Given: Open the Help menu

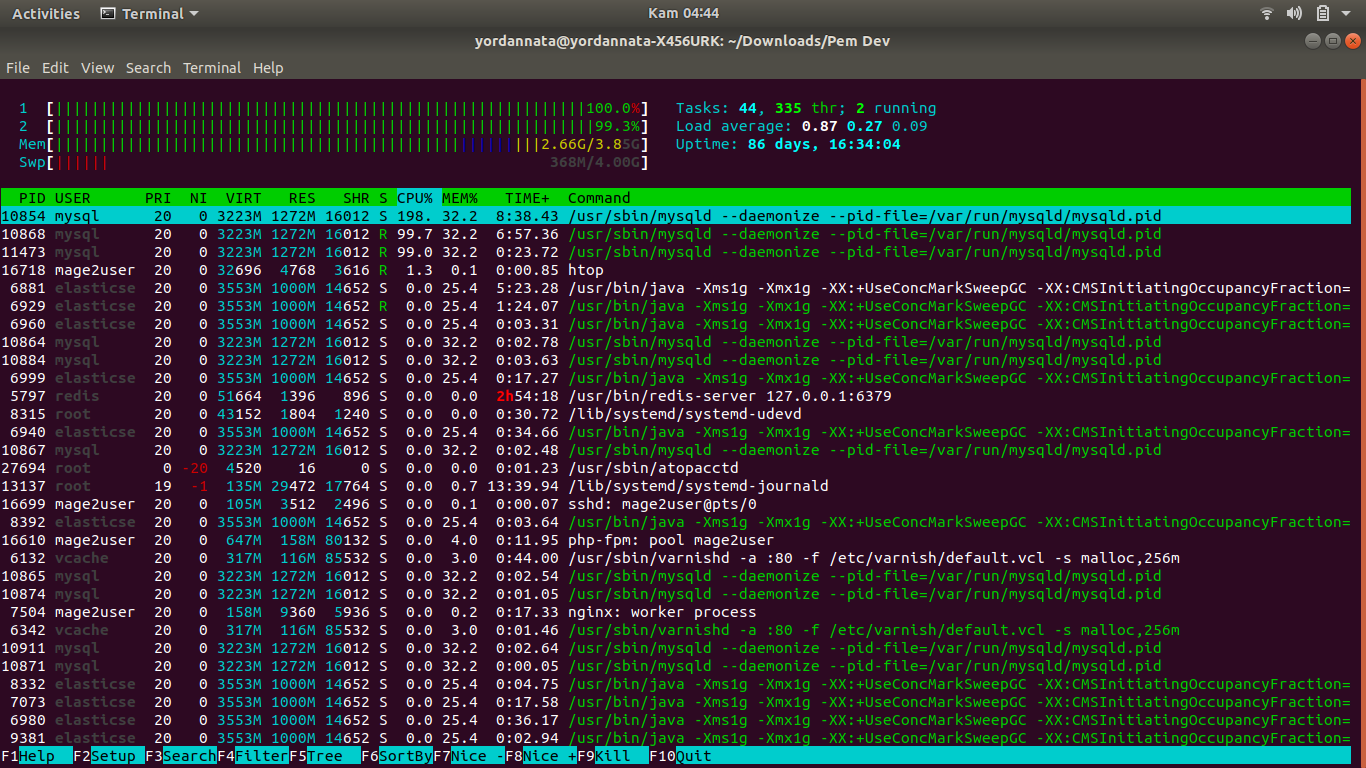Looking at the screenshot, I should (268, 68).
